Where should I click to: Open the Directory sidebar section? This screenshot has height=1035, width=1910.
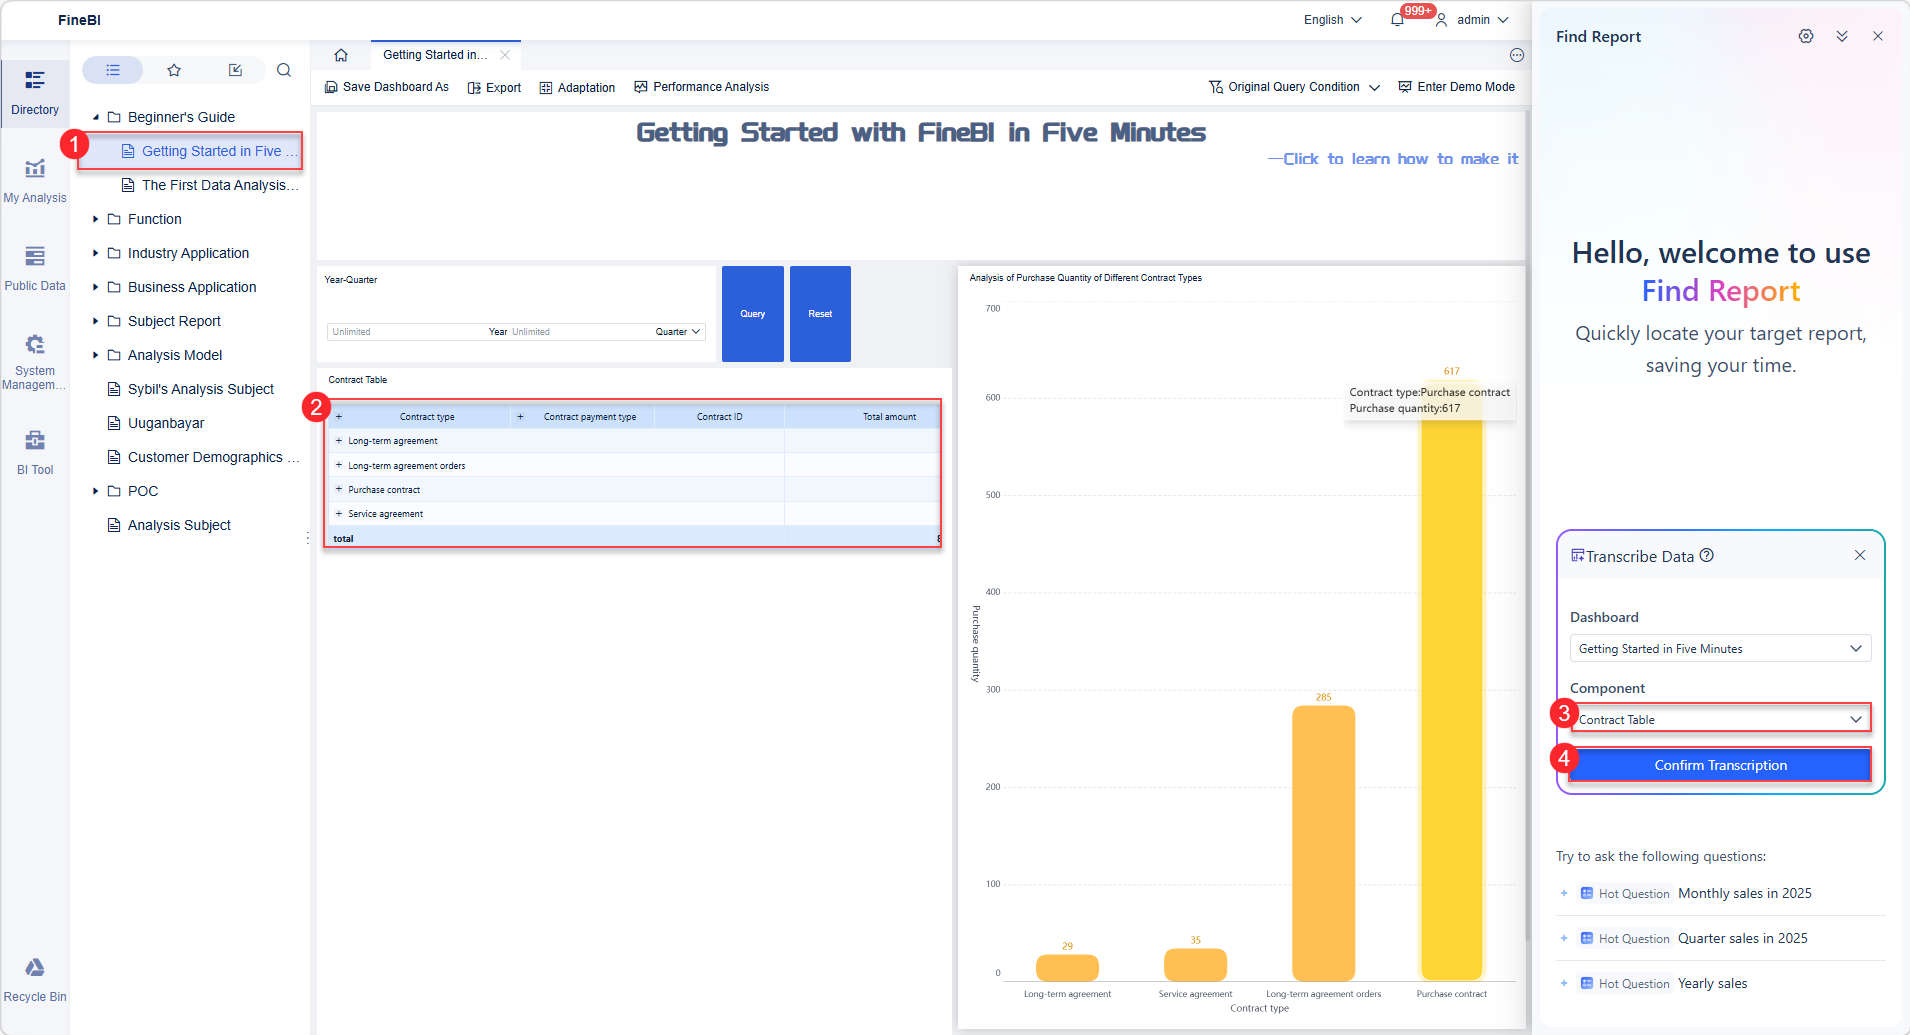35,93
